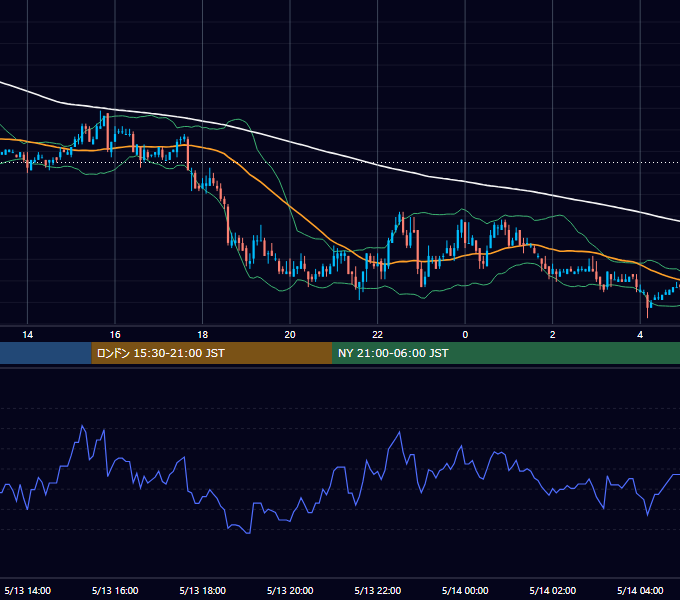Image resolution: width=680 pixels, height=600 pixels.
Task: Click the blue session bar before ロンドン
Action: (46, 353)
